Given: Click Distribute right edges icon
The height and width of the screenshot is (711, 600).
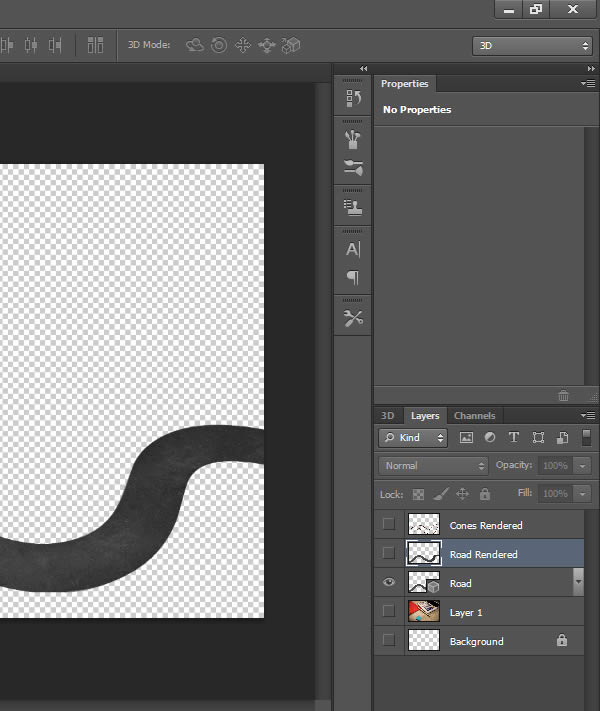Looking at the screenshot, I should pyautogui.click(x=55, y=45).
